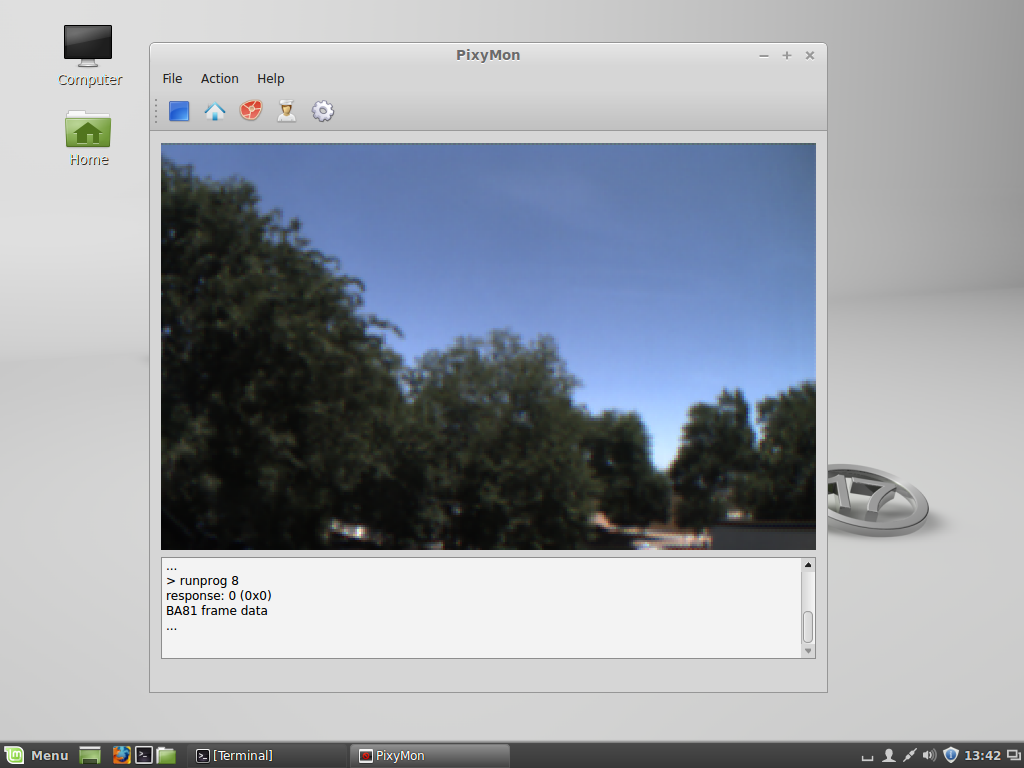Screen dimensions: 1024x768
Task: Click the volume speaker tray icon
Action: pos(930,755)
